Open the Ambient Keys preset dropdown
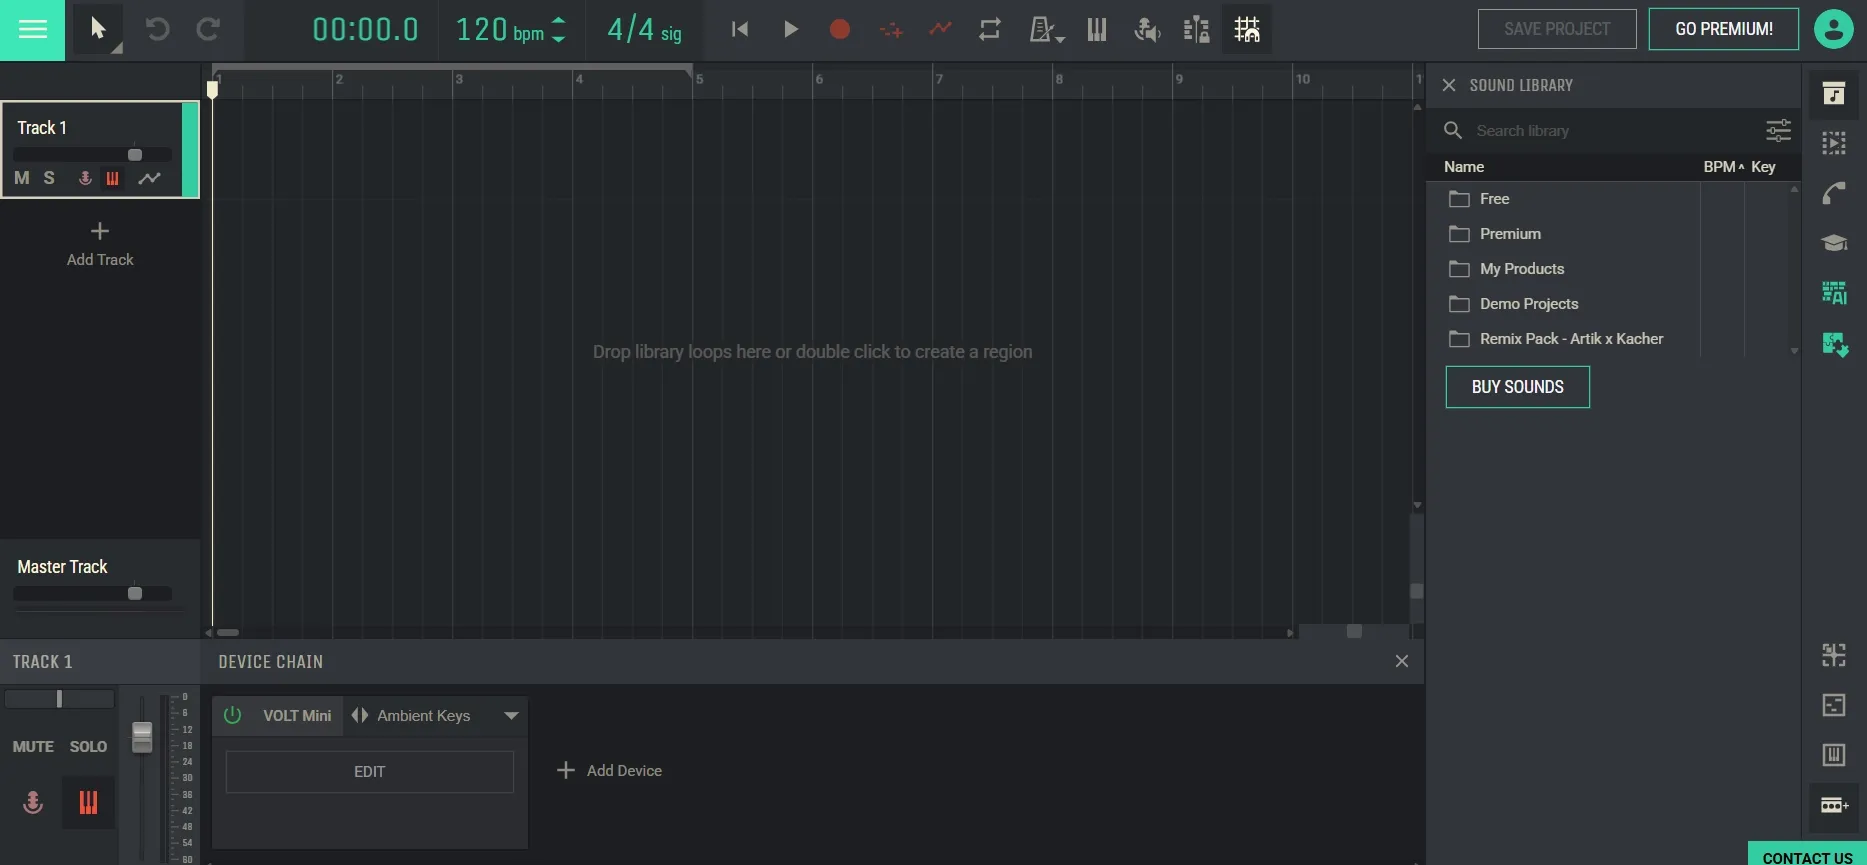Image resolution: width=1867 pixels, height=865 pixels. (x=511, y=716)
